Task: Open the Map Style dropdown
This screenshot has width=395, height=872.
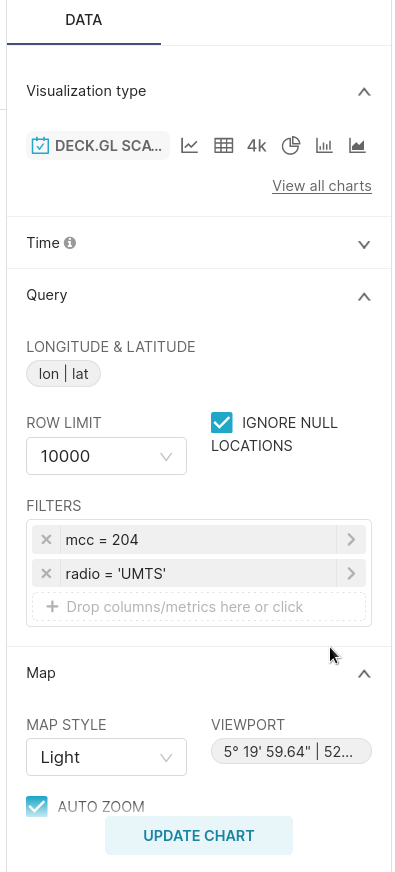Action: coord(106,757)
